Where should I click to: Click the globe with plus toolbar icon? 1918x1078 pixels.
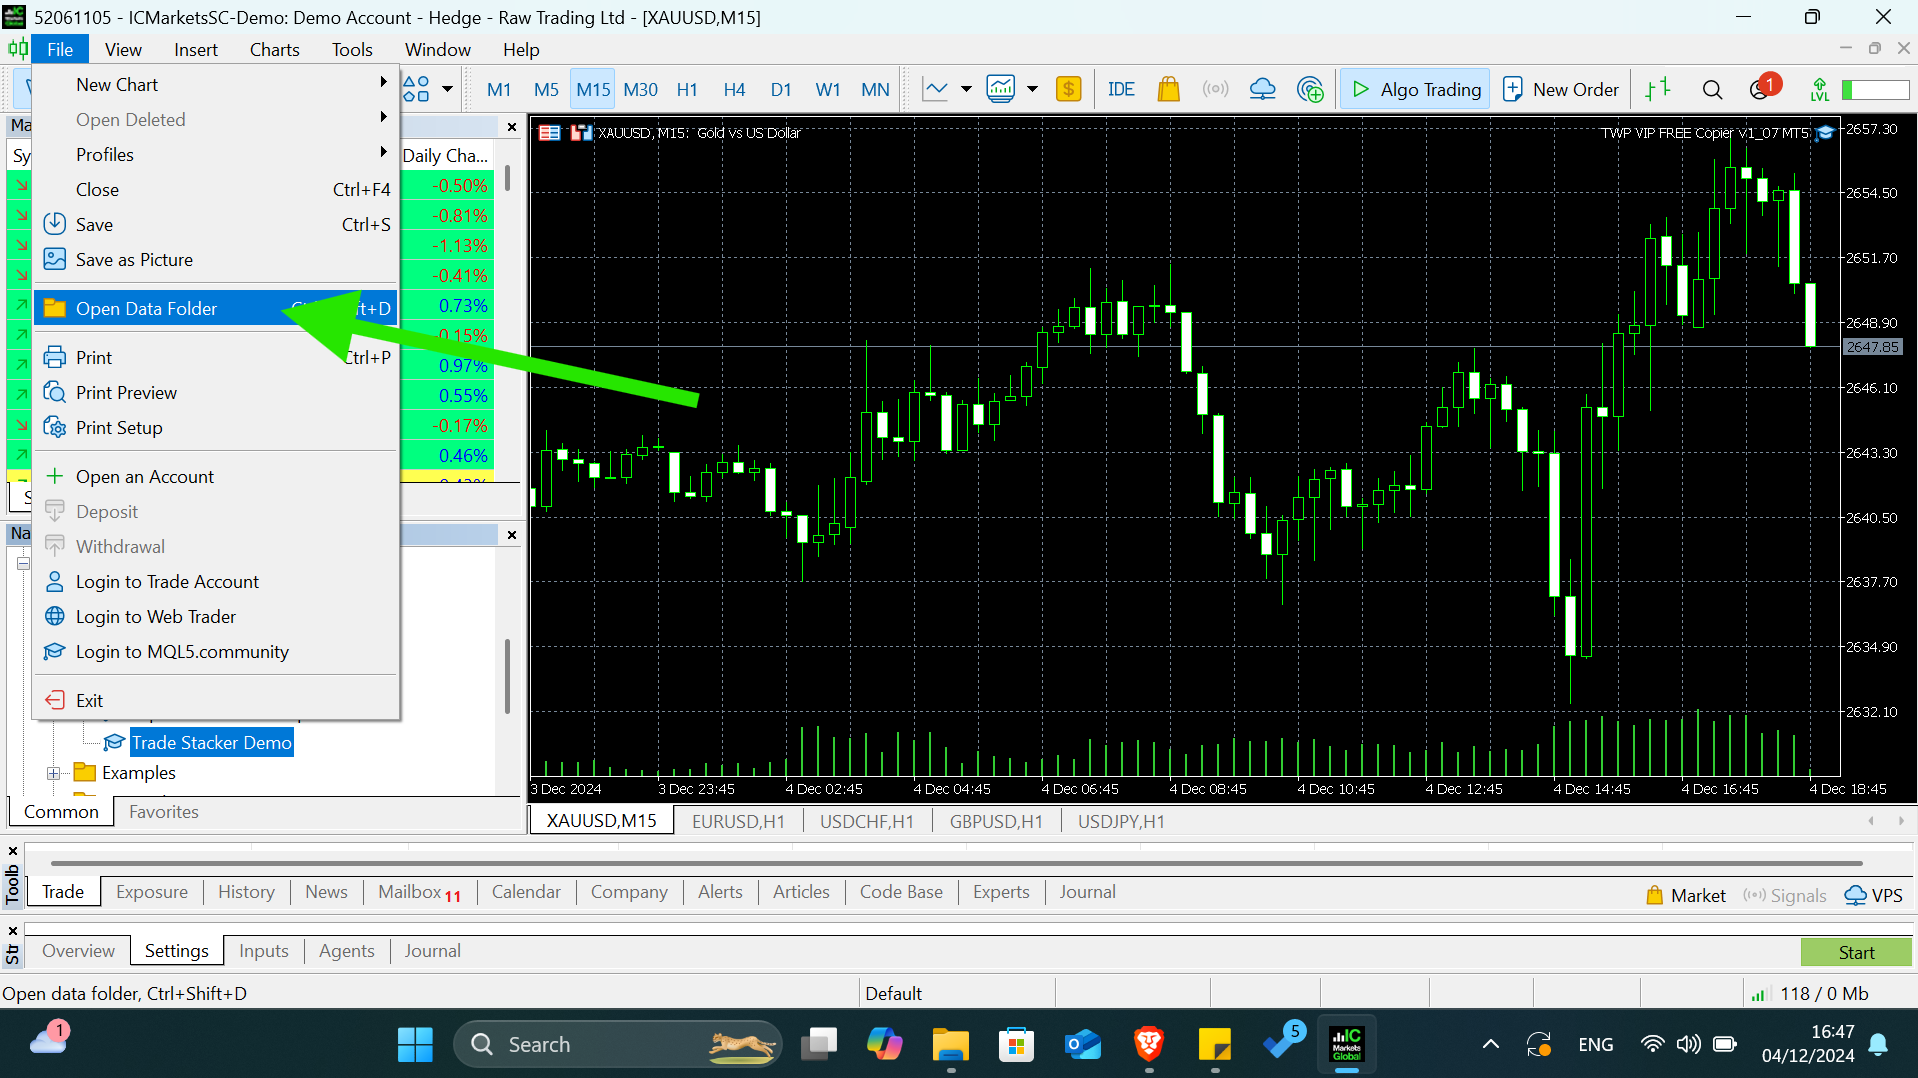tap(1310, 89)
